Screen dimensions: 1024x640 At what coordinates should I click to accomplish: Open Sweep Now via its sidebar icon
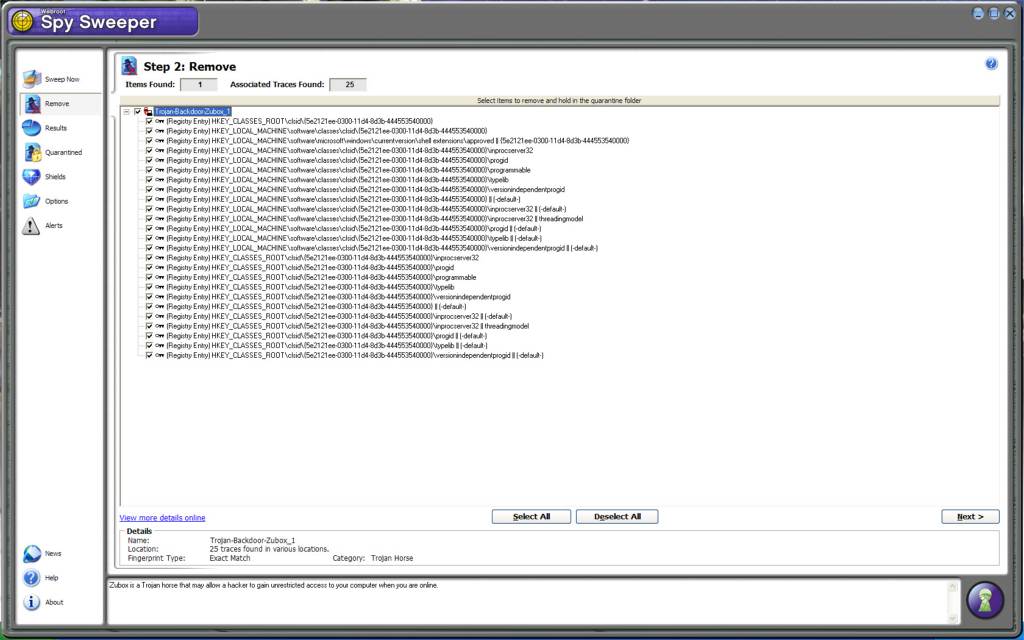point(32,79)
